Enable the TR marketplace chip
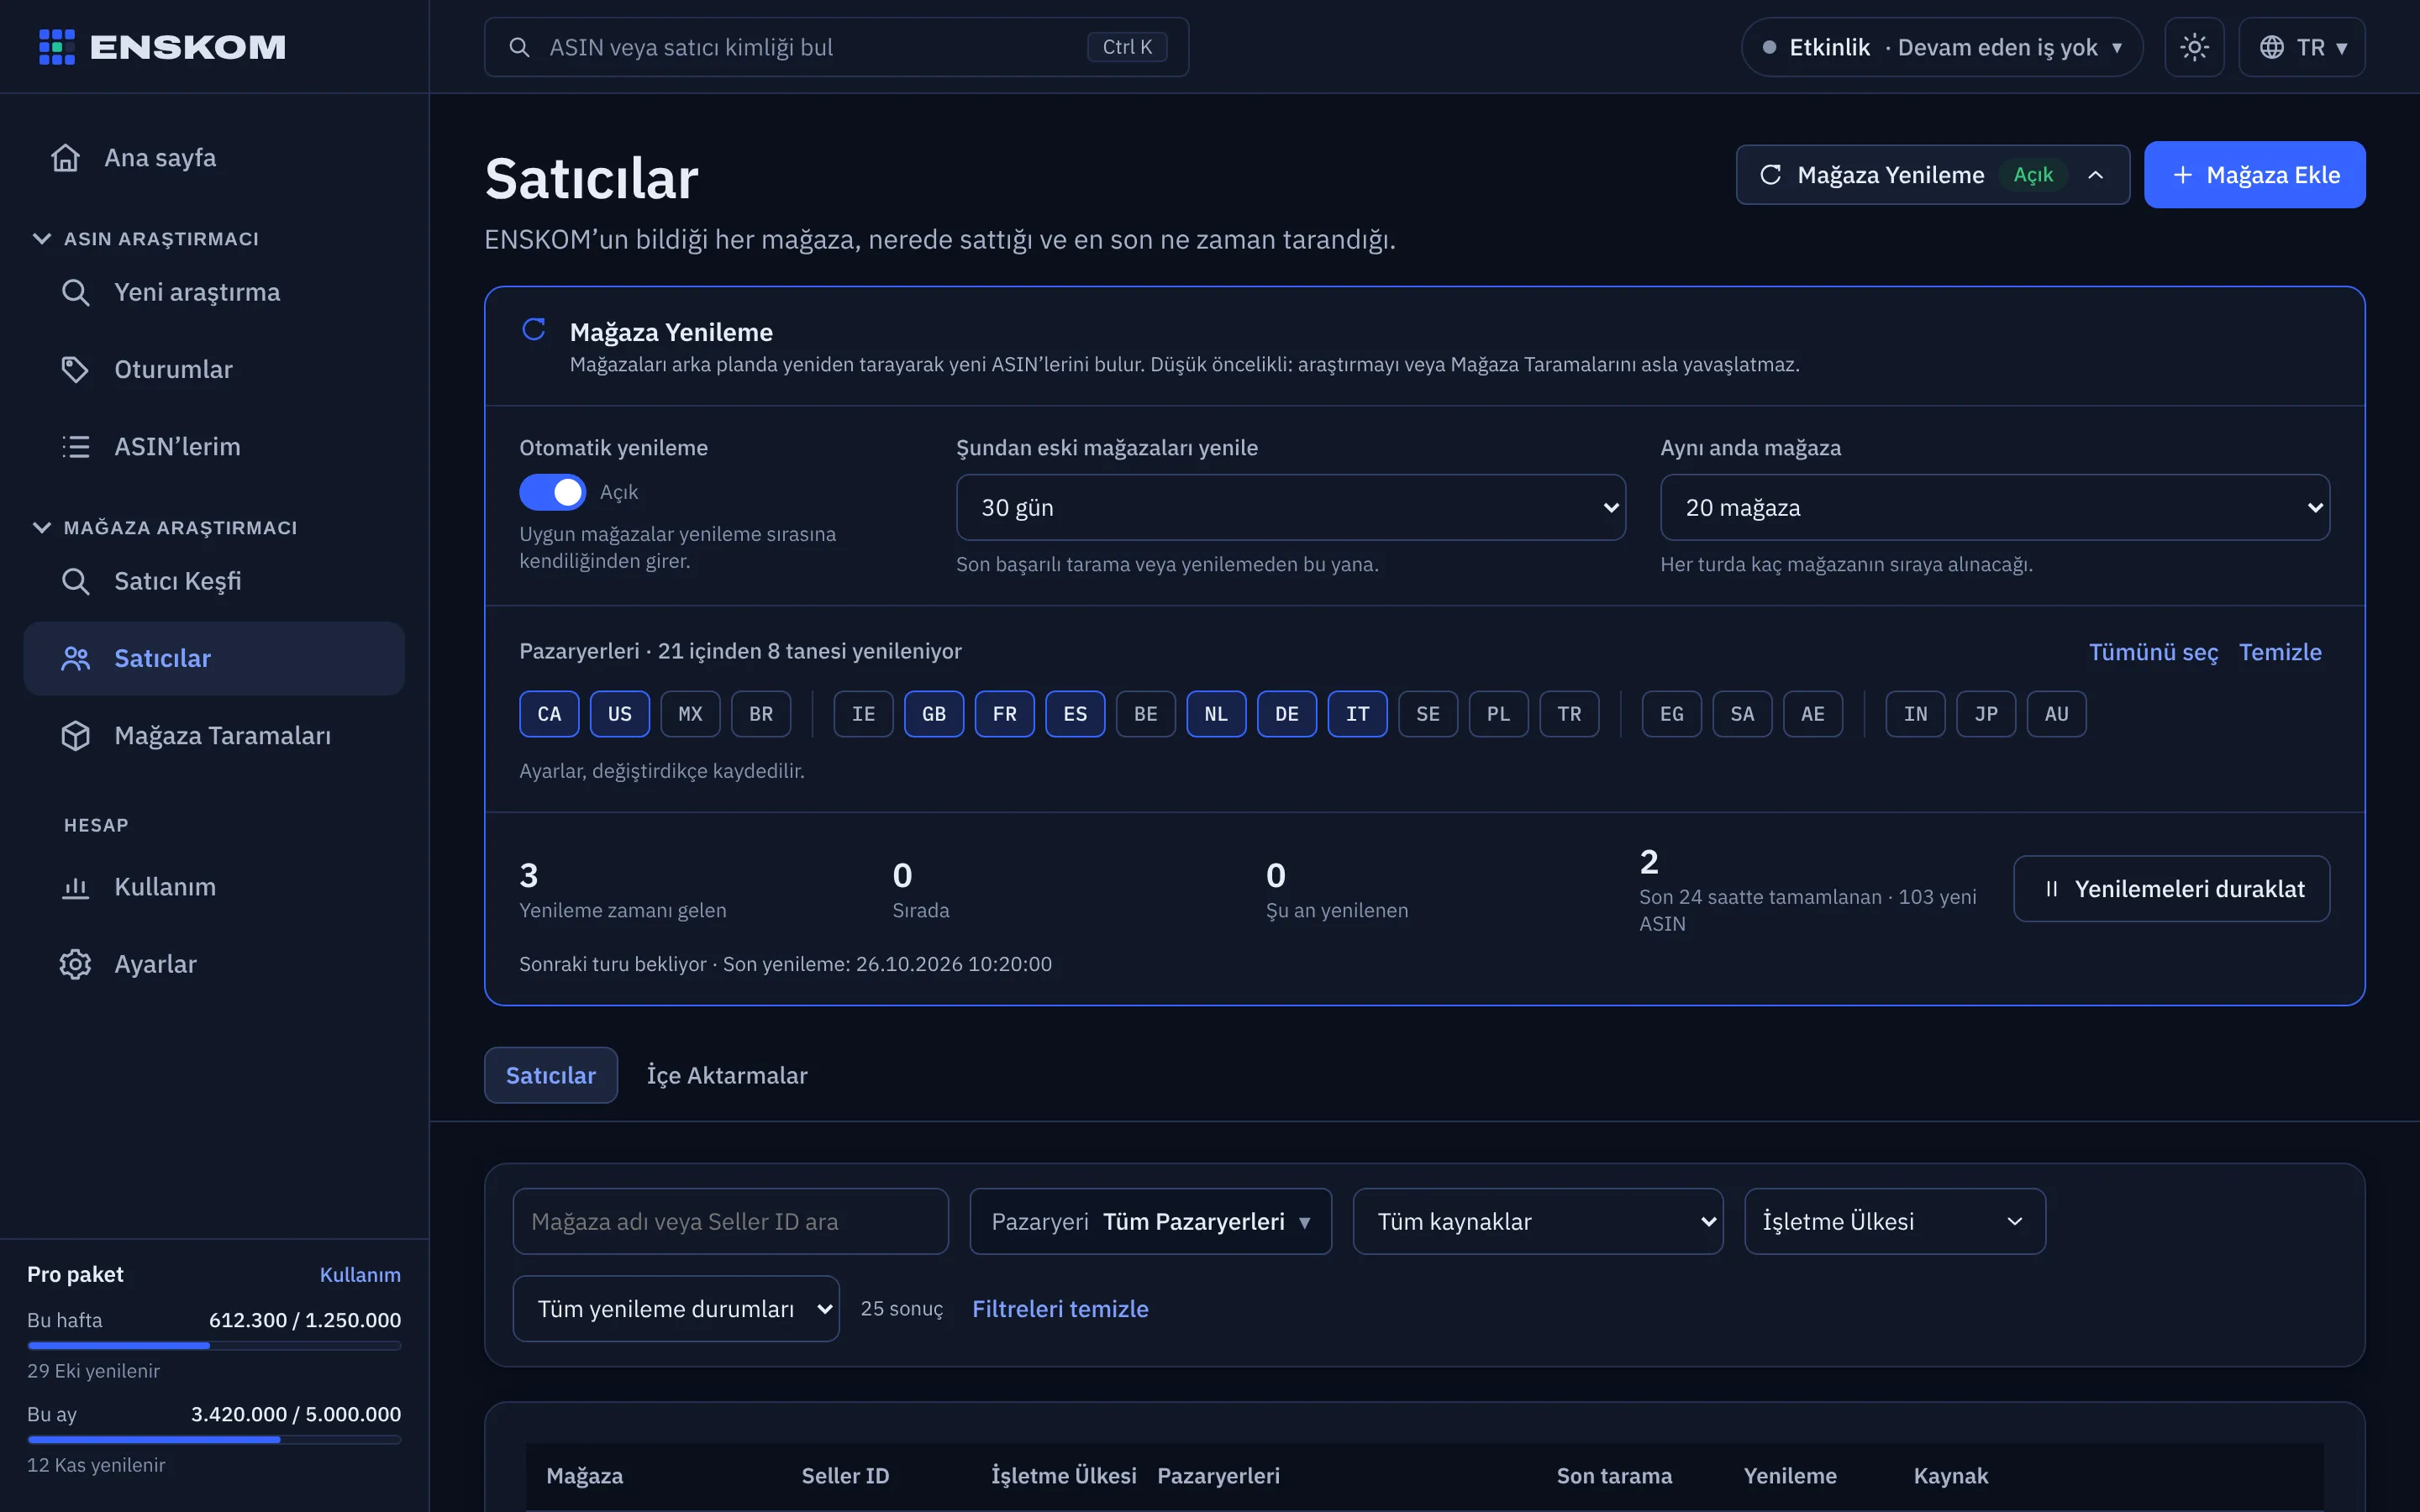The width and height of the screenshot is (2420, 1512). [1569, 714]
